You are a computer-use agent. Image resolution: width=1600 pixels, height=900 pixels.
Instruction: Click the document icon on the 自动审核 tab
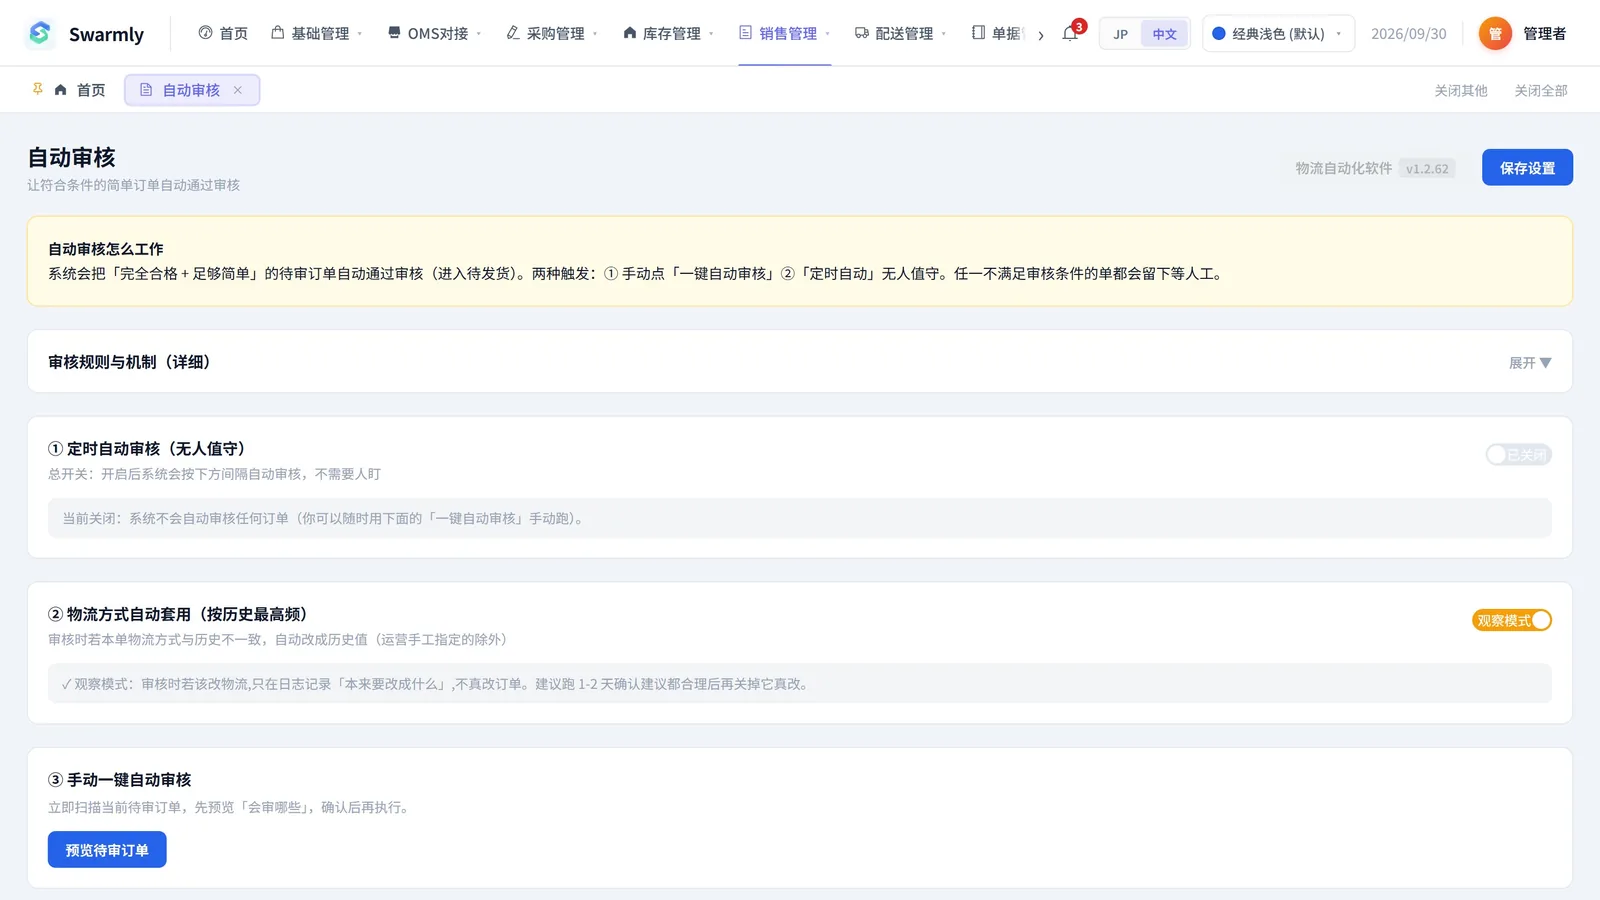pos(146,90)
